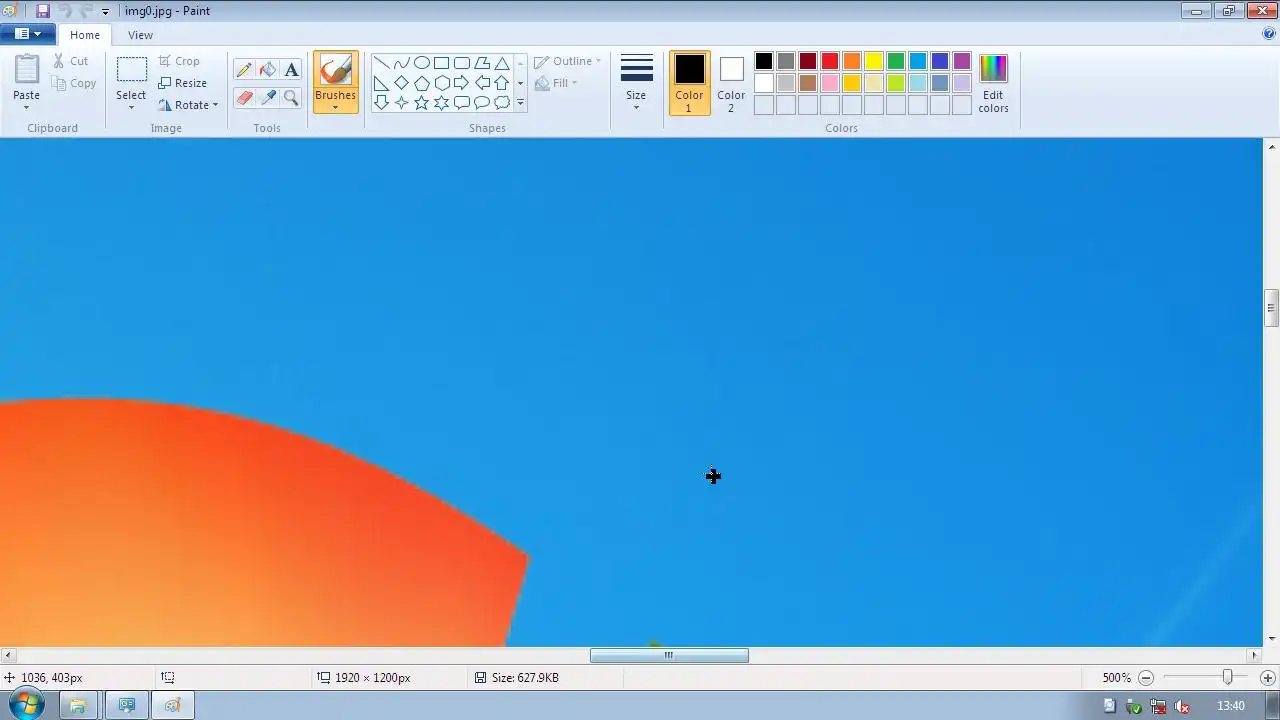
Task: Open the Paint application menu button
Action: [x=27, y=34]
